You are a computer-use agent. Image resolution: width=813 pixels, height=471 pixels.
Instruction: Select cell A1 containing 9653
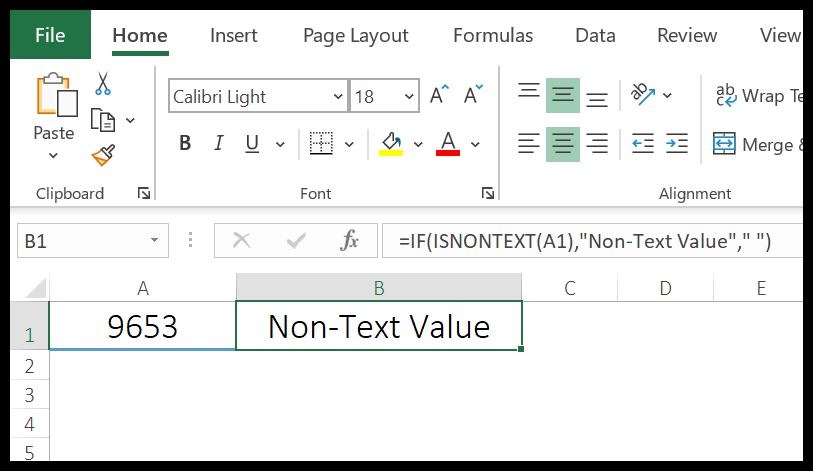pos(143,326)
